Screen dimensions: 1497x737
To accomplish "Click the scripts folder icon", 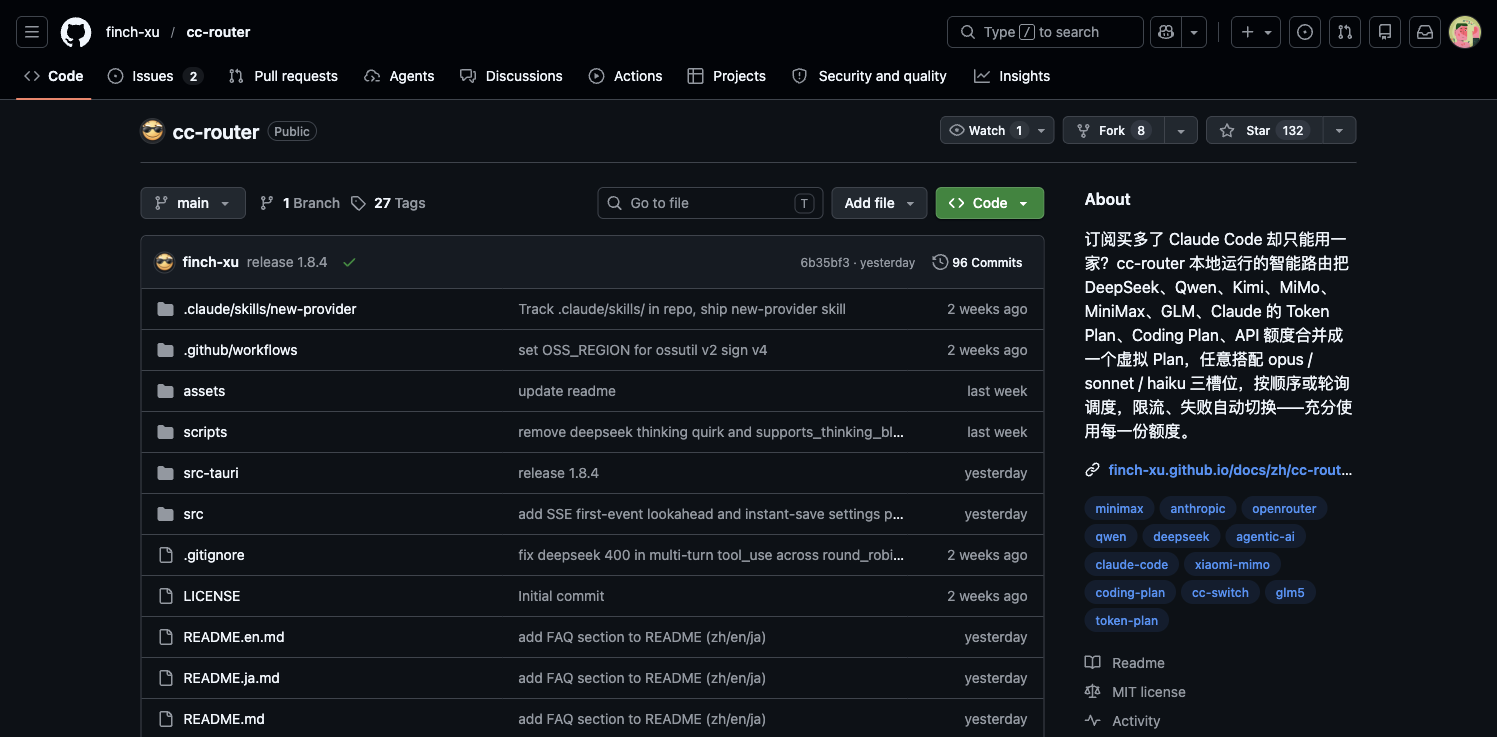I will 165,432.
